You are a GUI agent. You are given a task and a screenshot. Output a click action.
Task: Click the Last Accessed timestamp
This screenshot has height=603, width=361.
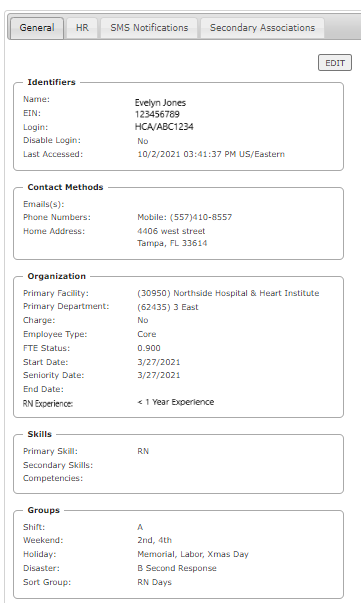[211, 154]
